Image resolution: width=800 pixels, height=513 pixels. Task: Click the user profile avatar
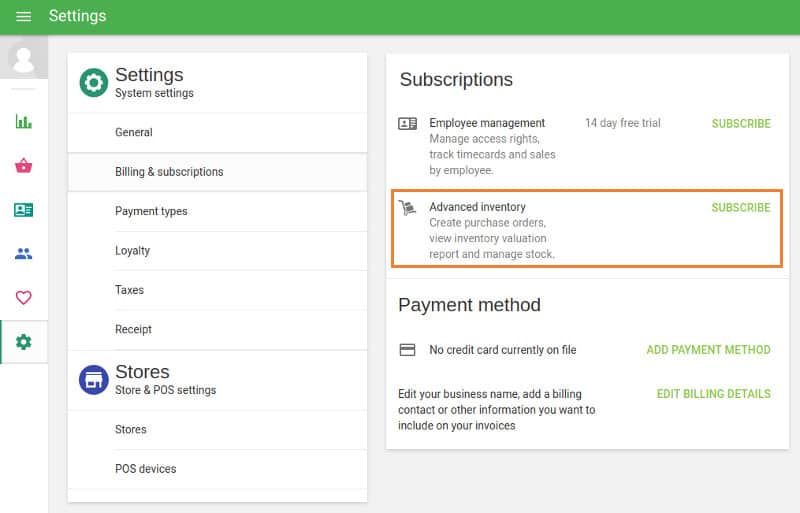(x=23, y=59)
